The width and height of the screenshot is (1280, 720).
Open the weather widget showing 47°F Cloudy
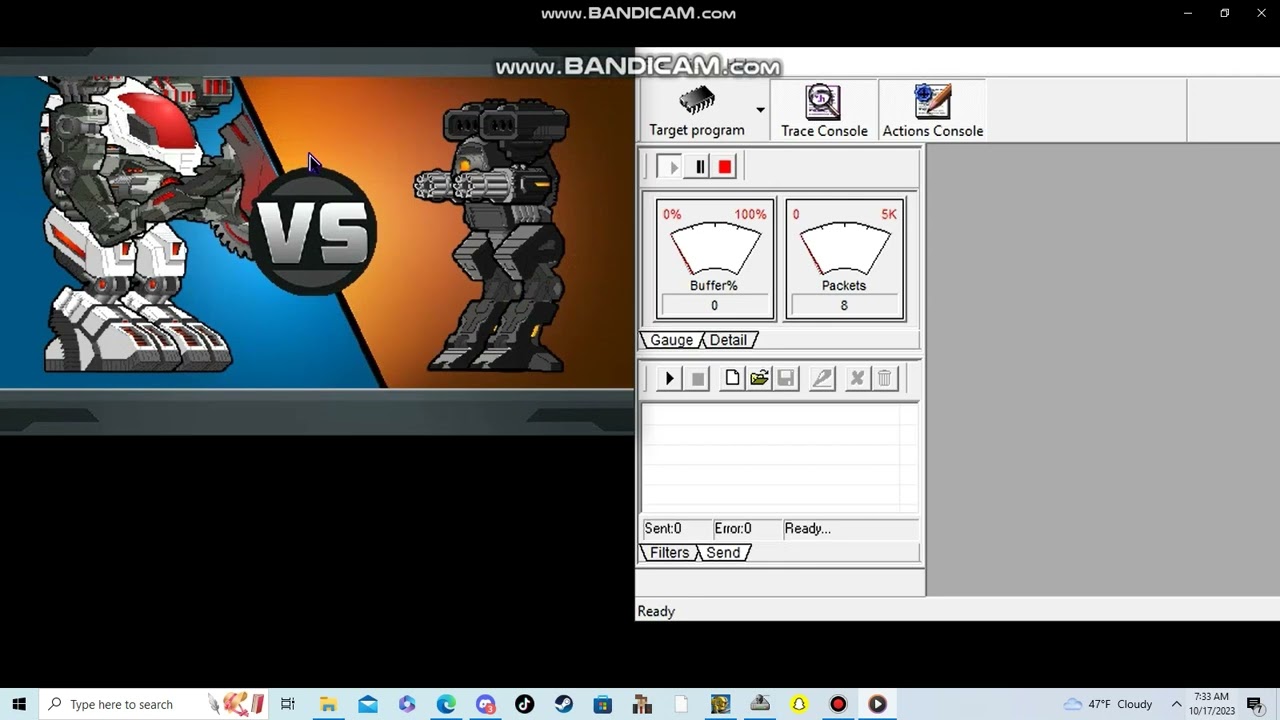click(1108, 704)
